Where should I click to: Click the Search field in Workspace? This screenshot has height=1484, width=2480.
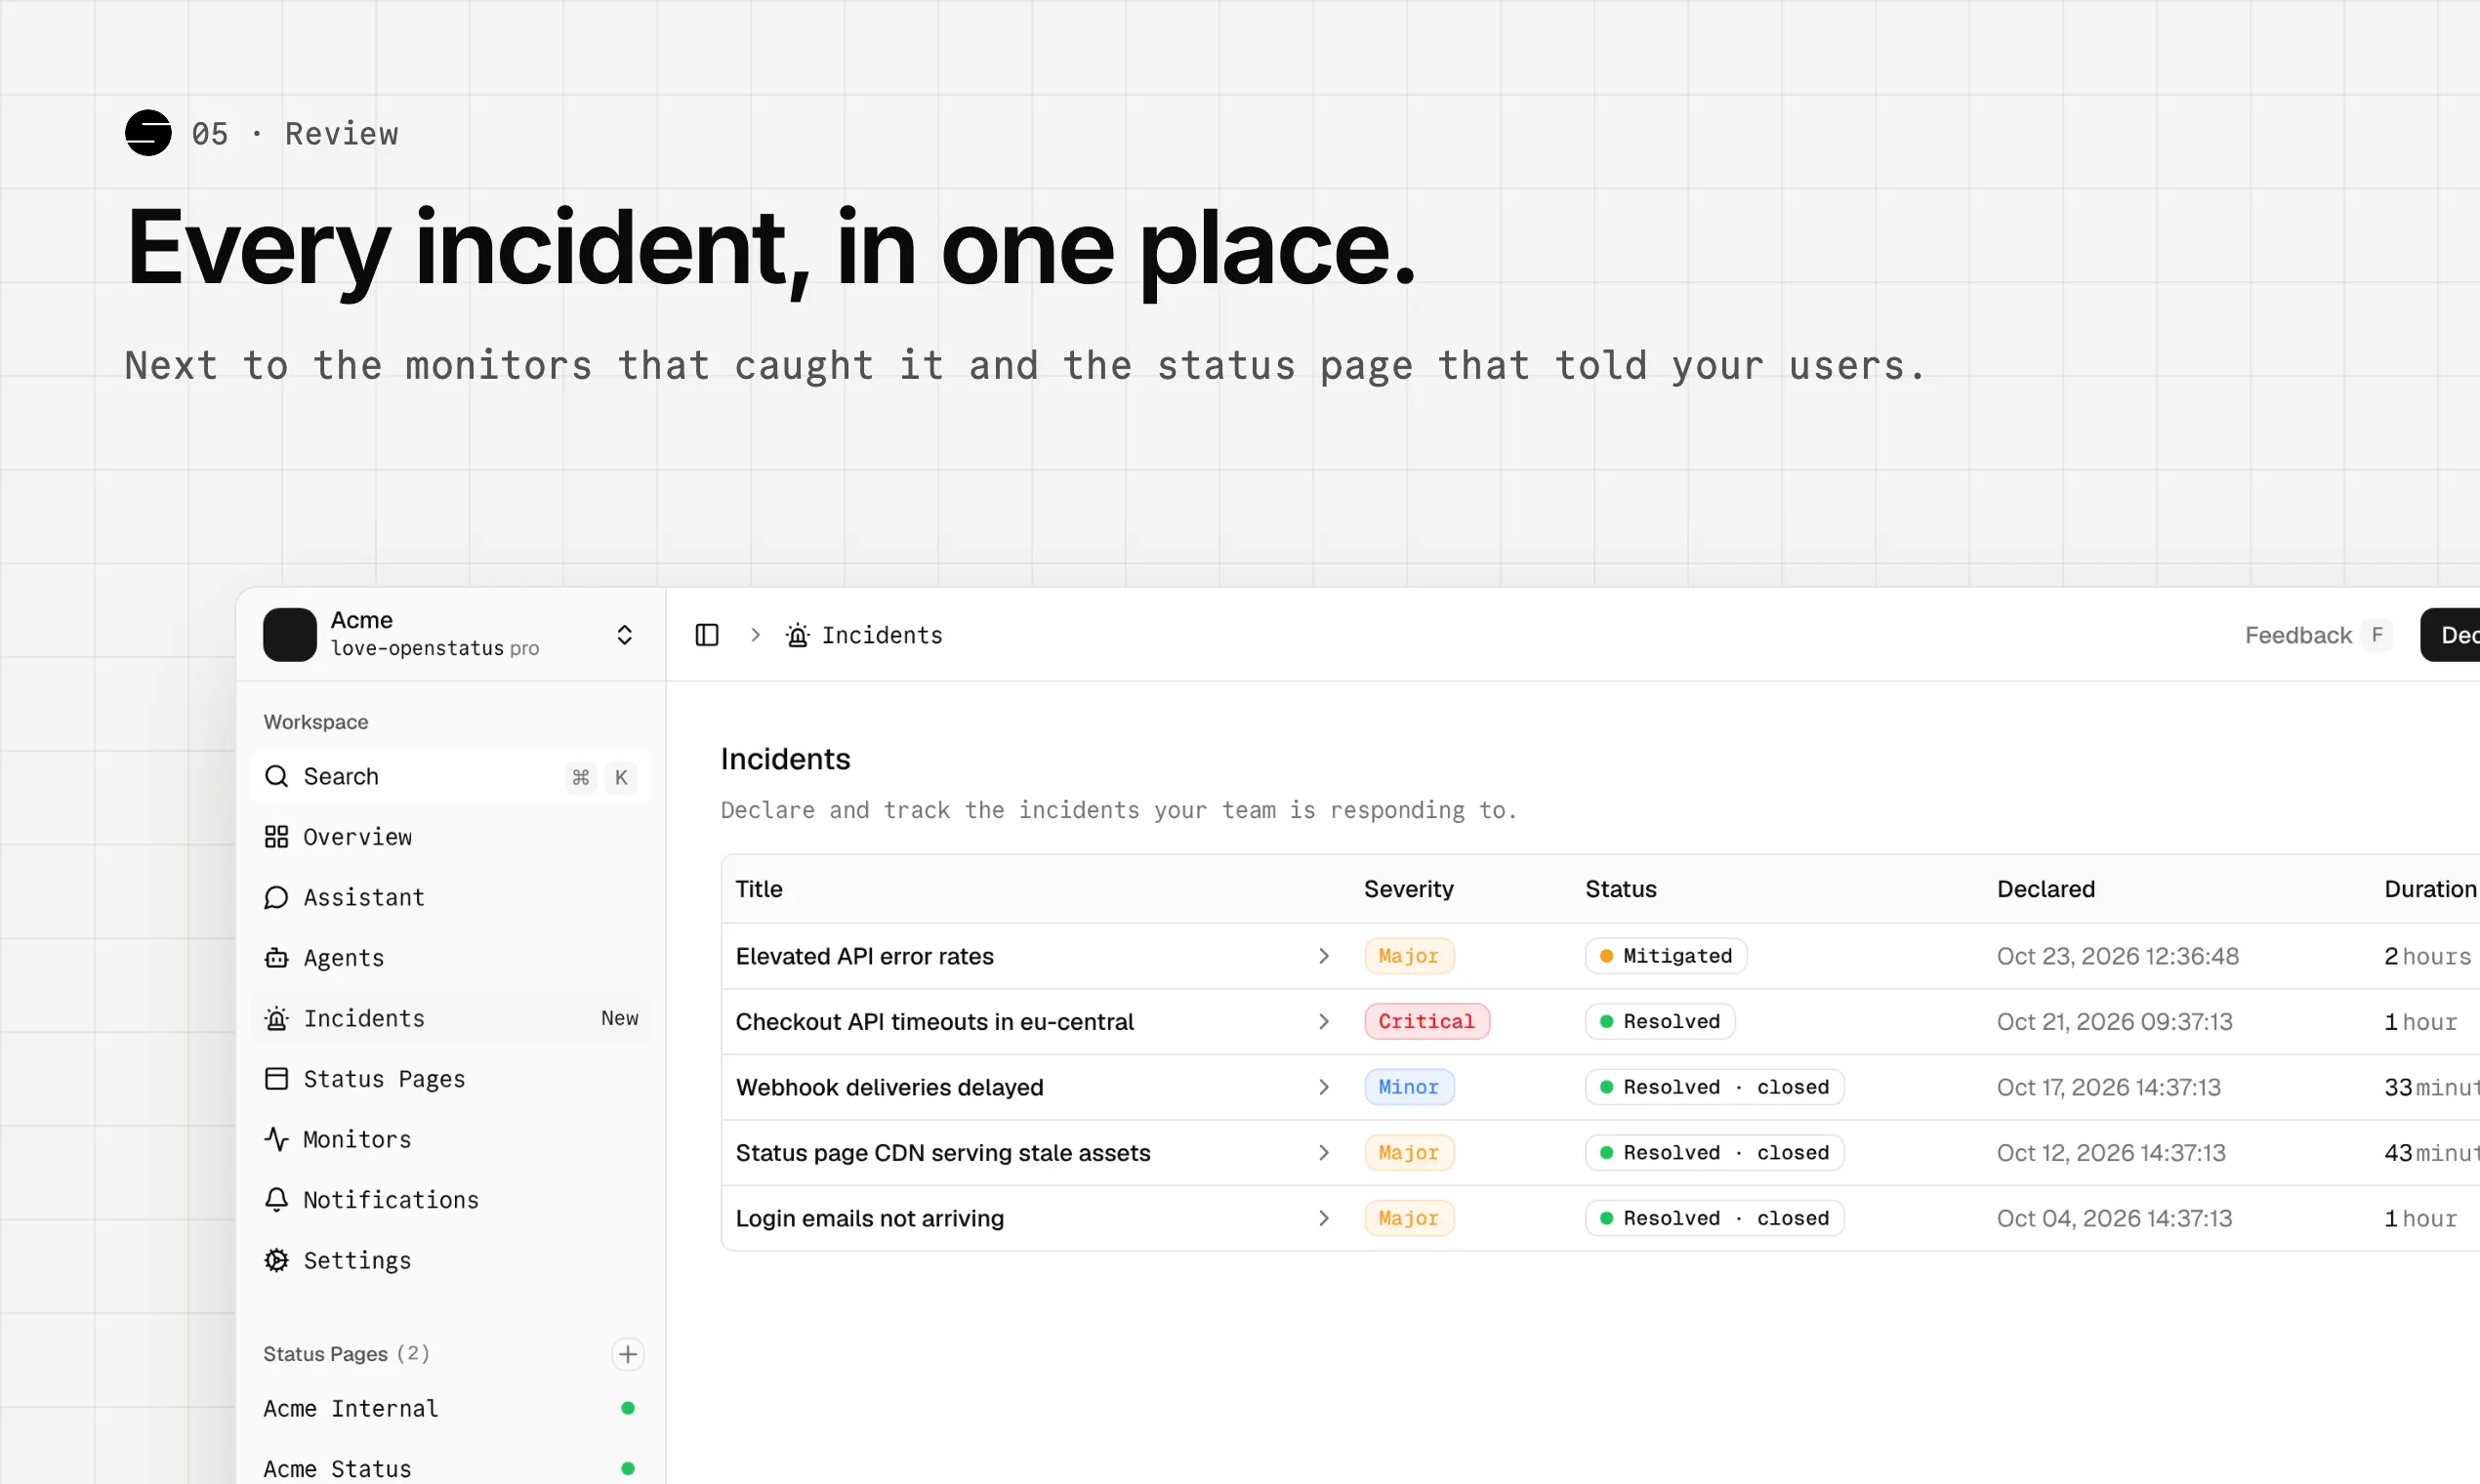(451, 776)
